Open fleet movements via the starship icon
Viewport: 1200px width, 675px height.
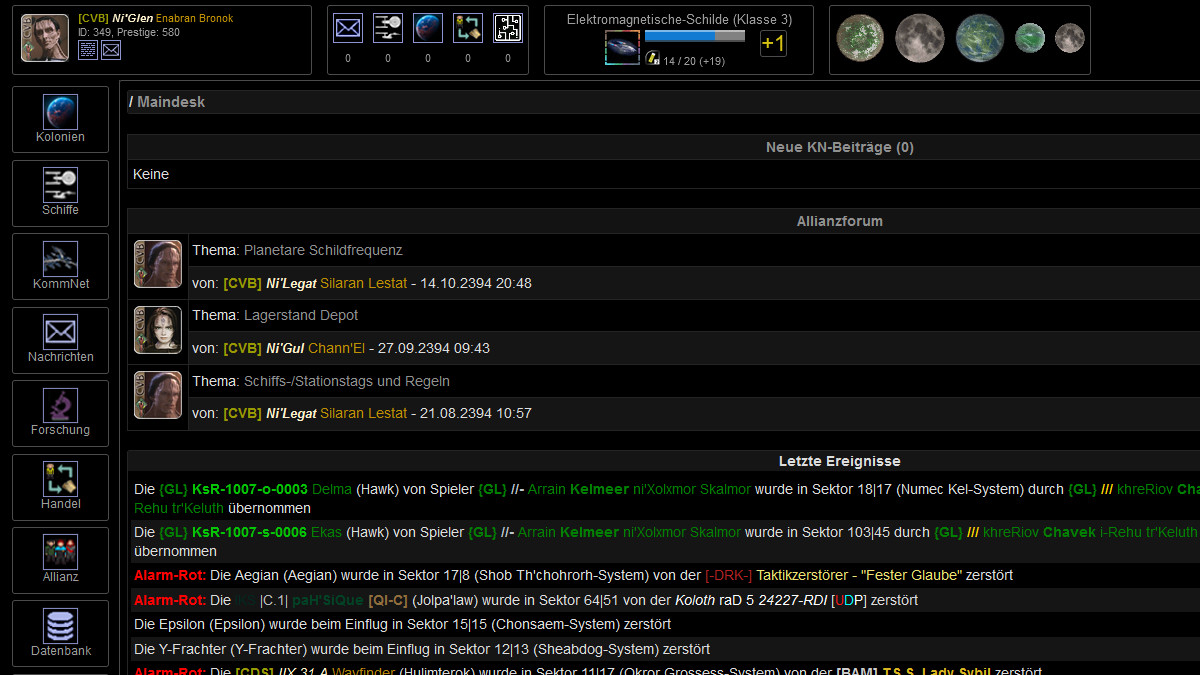(x=388, y=29)
